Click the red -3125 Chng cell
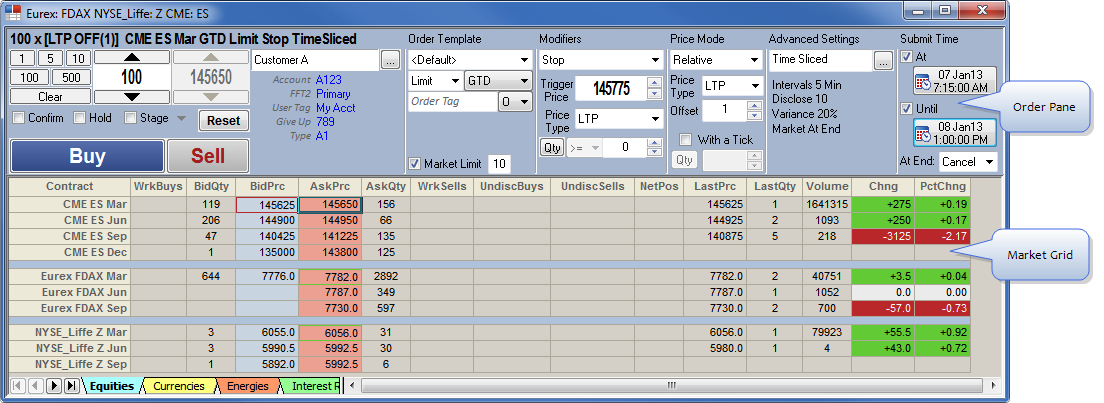The height and width of the screenshot is (403, 1104). (883, 237)
